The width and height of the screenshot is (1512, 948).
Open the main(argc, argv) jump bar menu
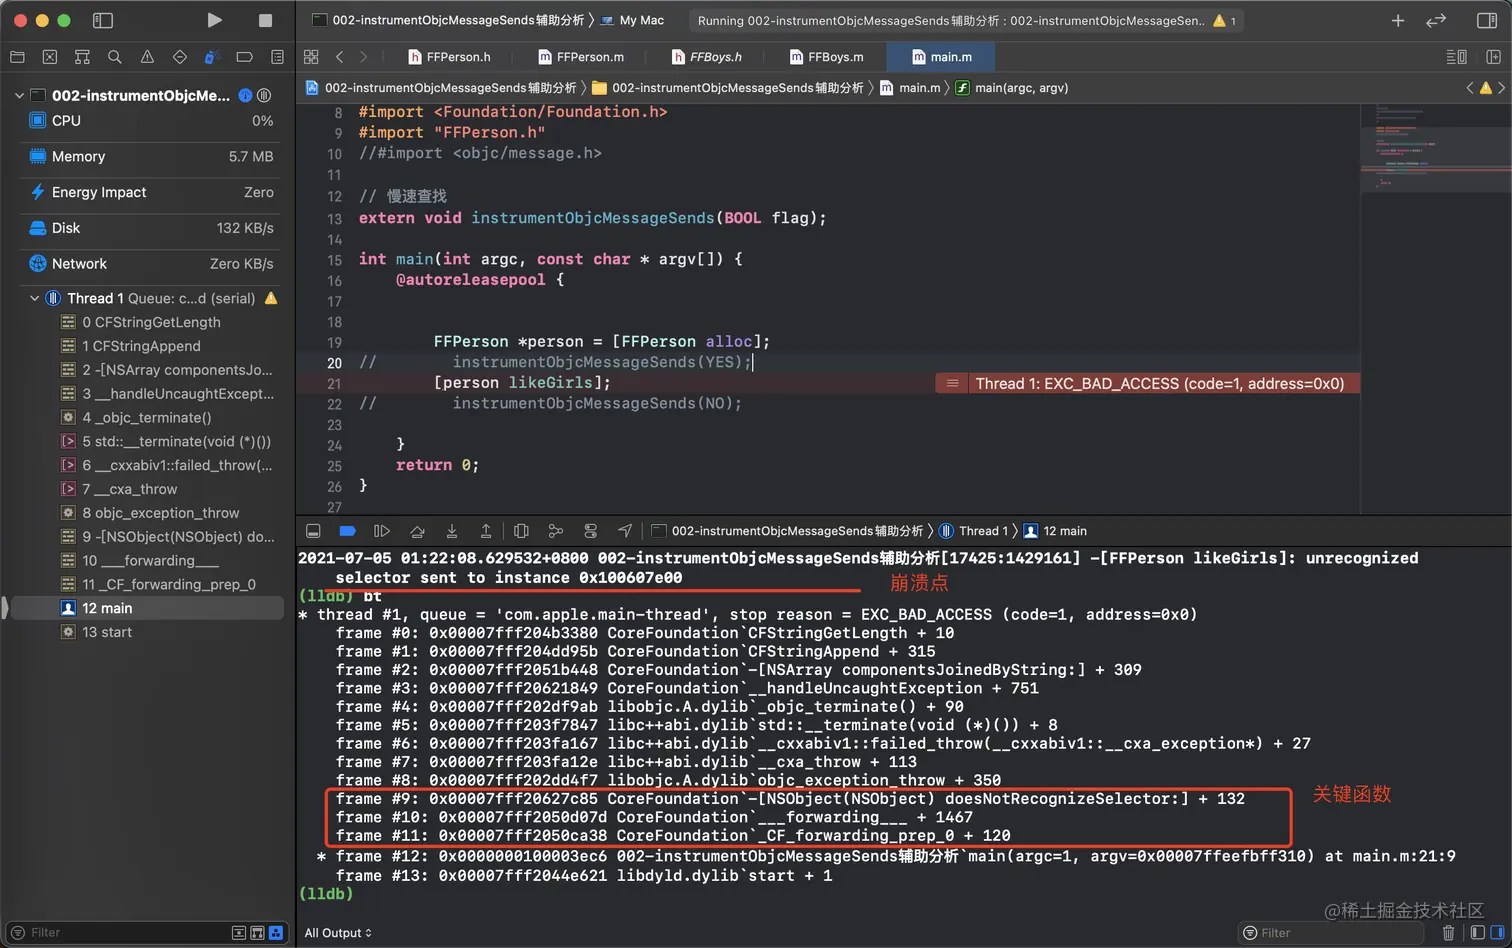point(1012,88)
